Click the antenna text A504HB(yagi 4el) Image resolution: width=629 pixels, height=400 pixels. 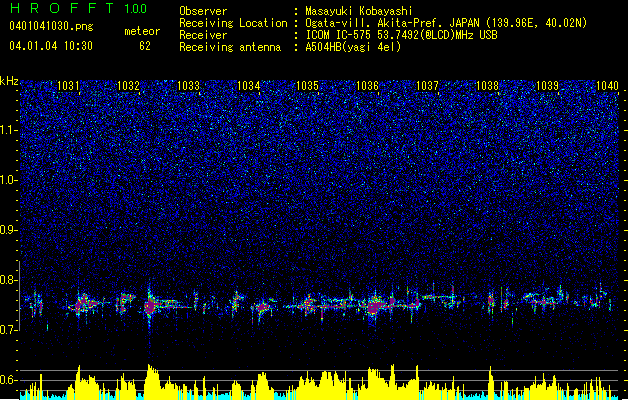coord(353,47)
